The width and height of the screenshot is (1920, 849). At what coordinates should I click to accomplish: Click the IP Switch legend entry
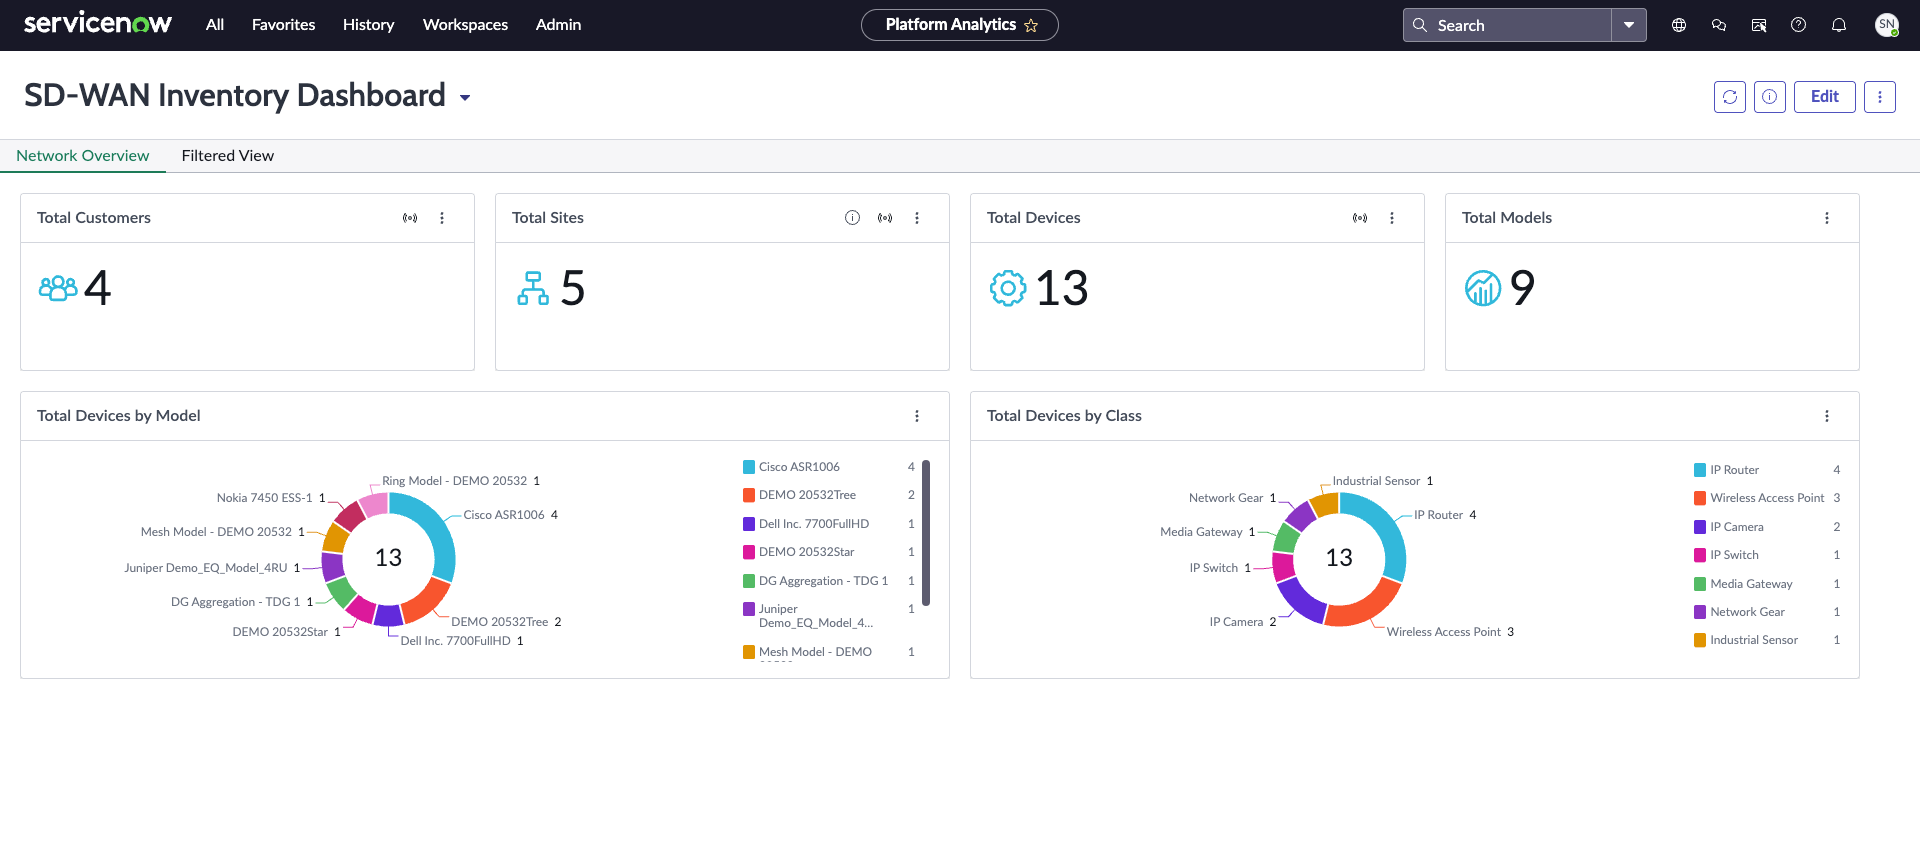tap(1767, 555)
